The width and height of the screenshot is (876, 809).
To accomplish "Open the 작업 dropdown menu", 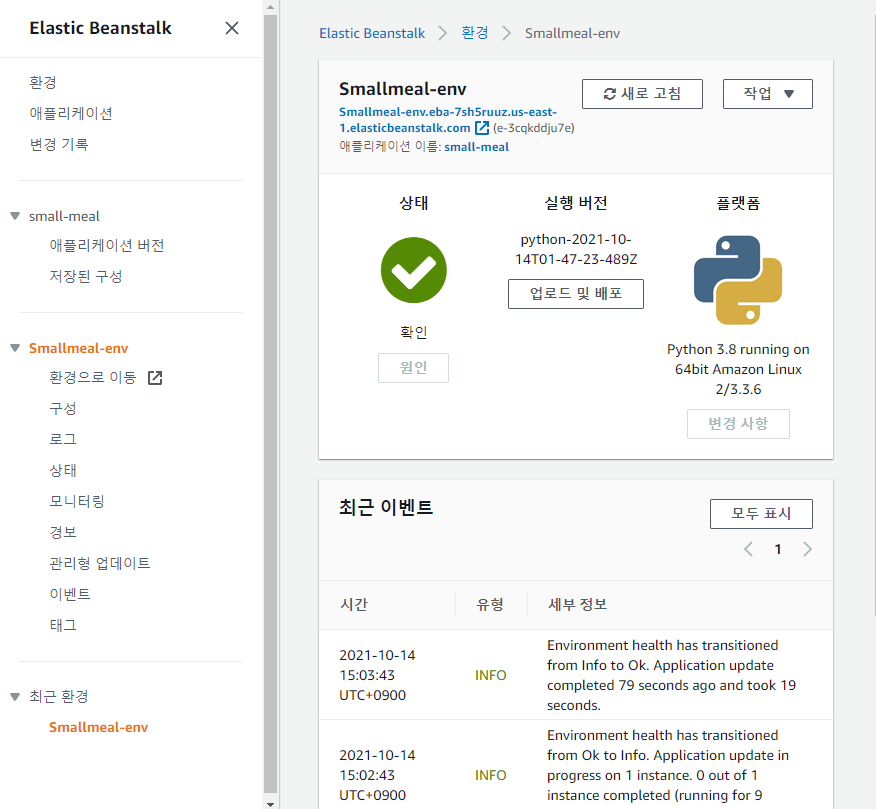I will [x=768, y=94].
